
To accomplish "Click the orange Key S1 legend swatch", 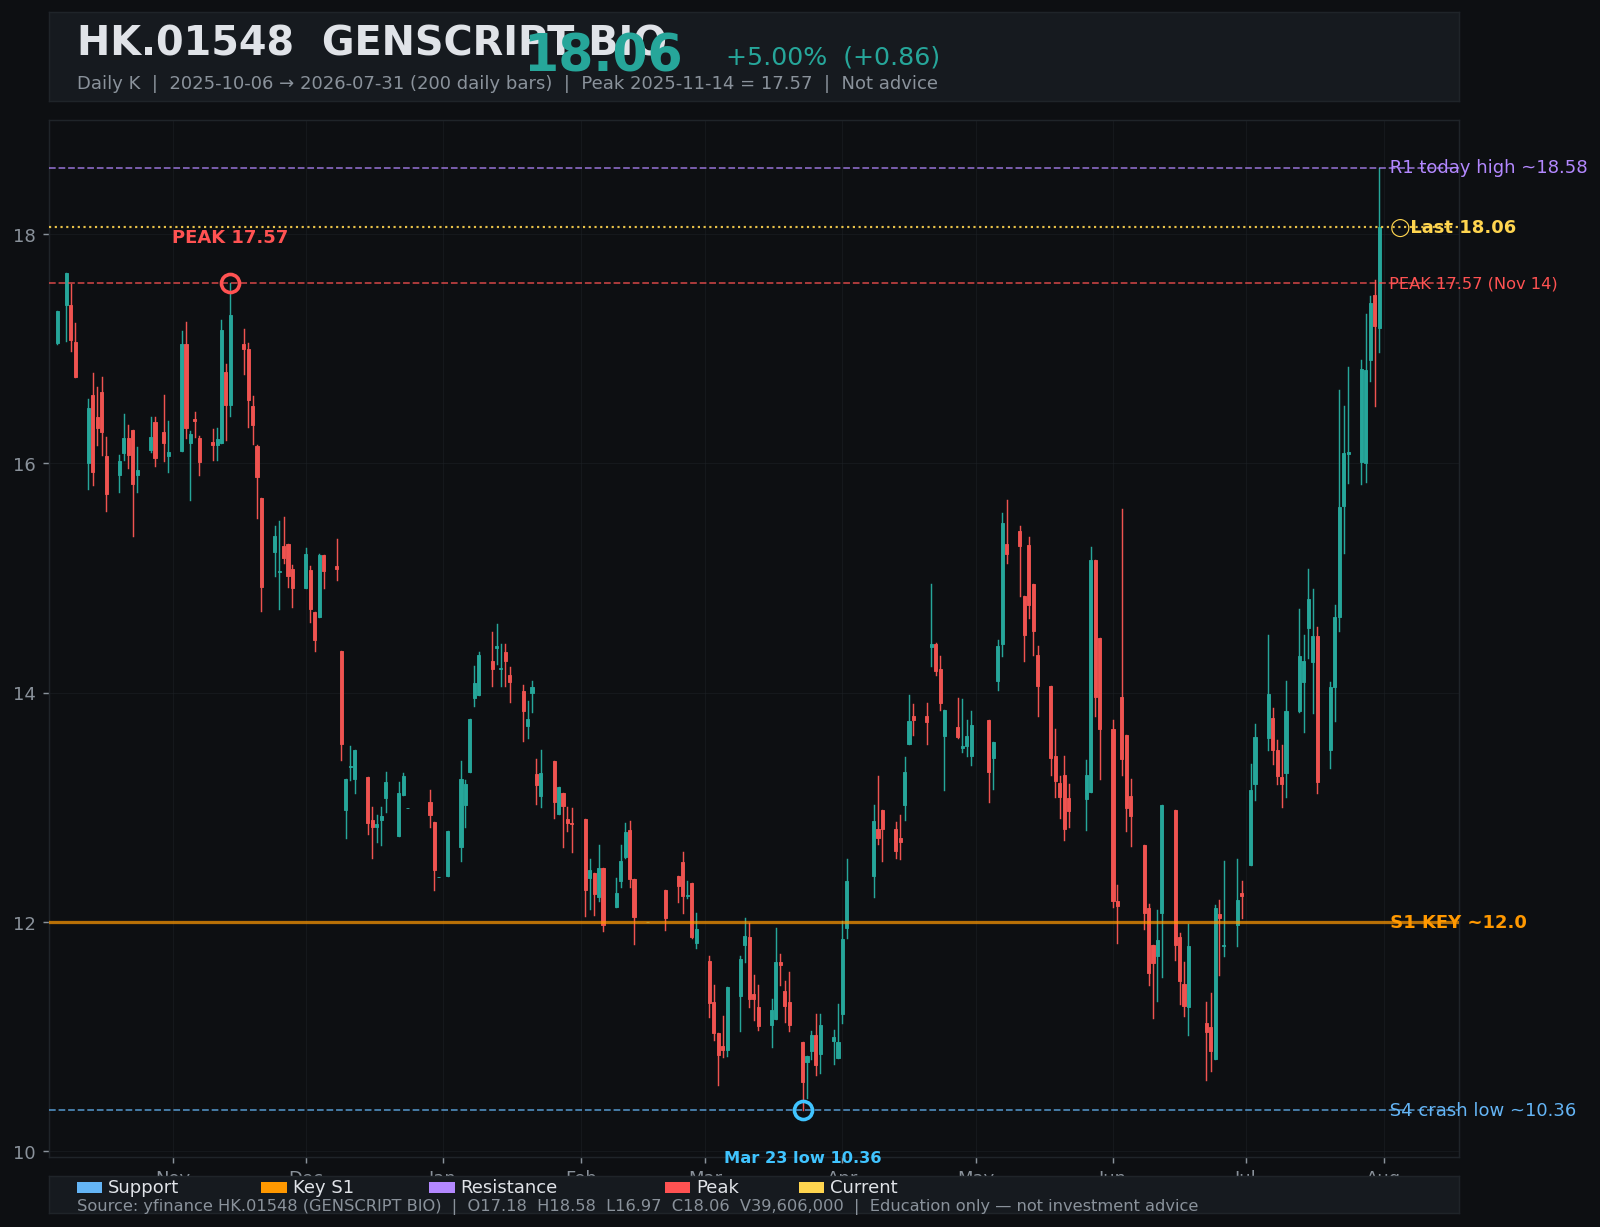I will [274, 1188].
